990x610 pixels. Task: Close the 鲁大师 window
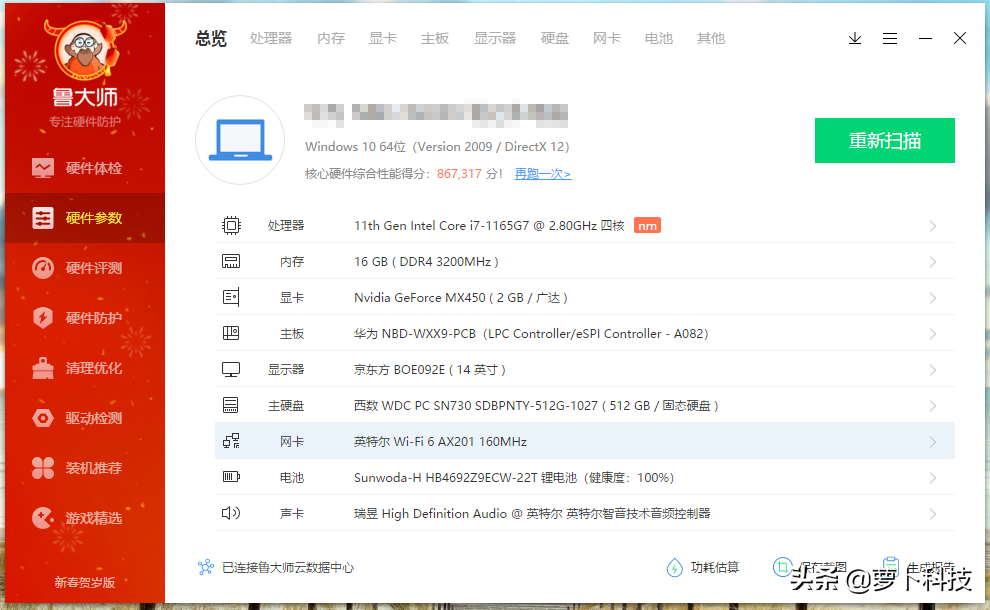pyautogui.click(x=960, y=39)
